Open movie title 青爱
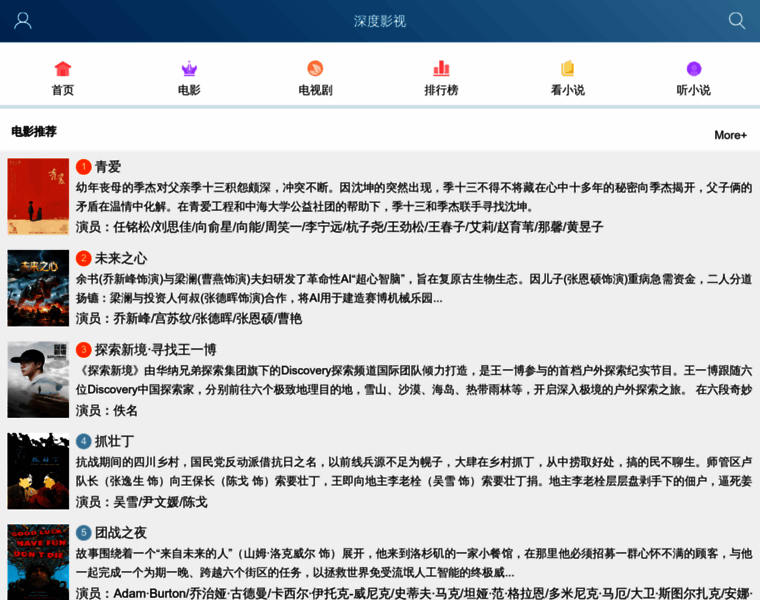Screen dimensions: 760x600 tap(108, 167)
